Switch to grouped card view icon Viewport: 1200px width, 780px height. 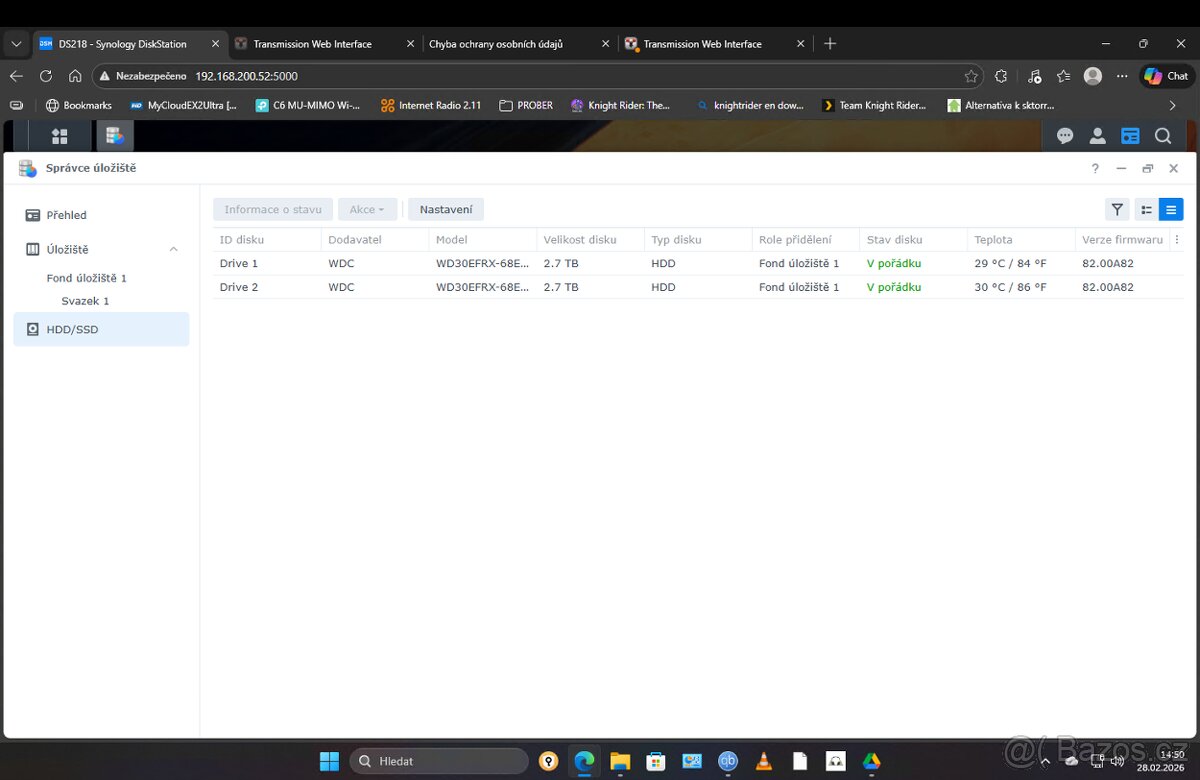[1146, 209]
